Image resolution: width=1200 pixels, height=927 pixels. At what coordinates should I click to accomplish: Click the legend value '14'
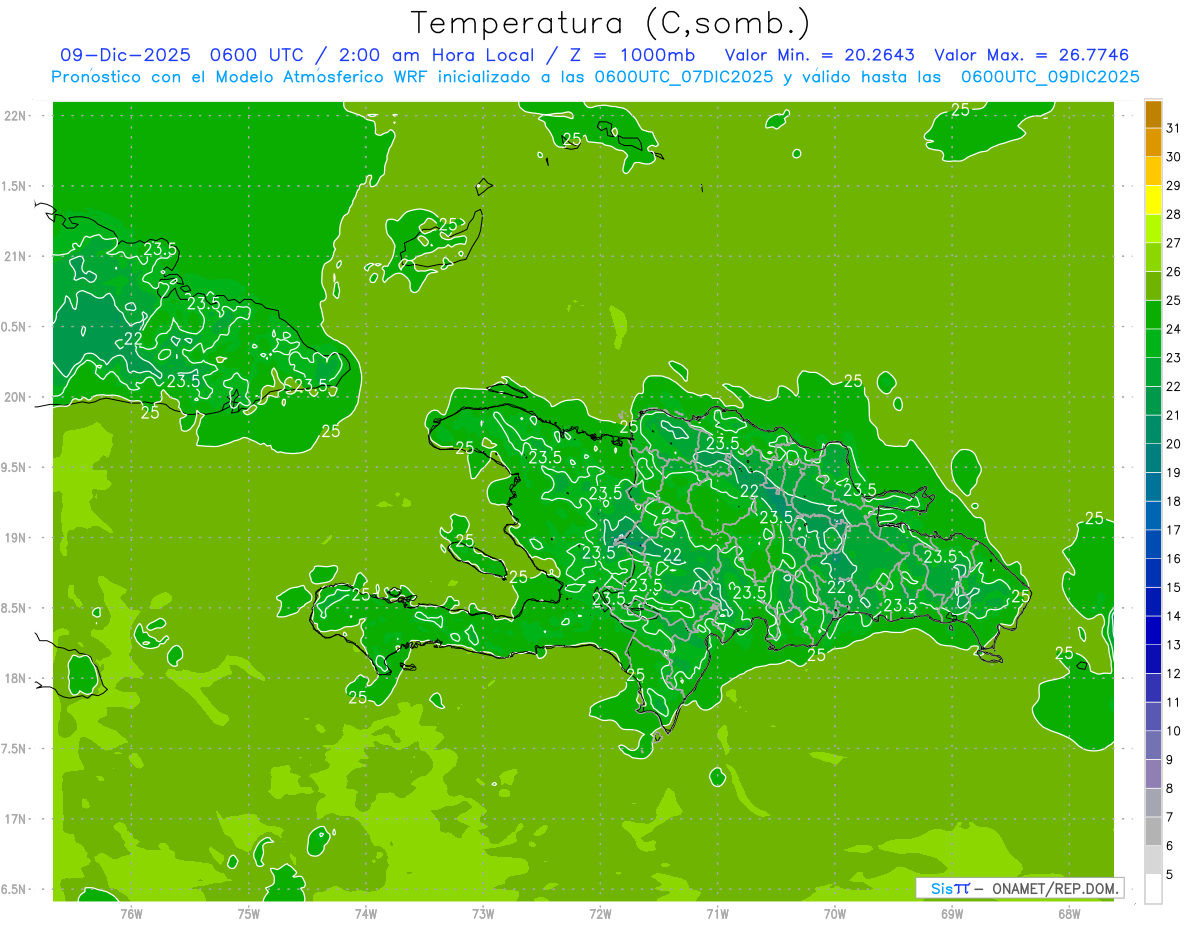1173,617
